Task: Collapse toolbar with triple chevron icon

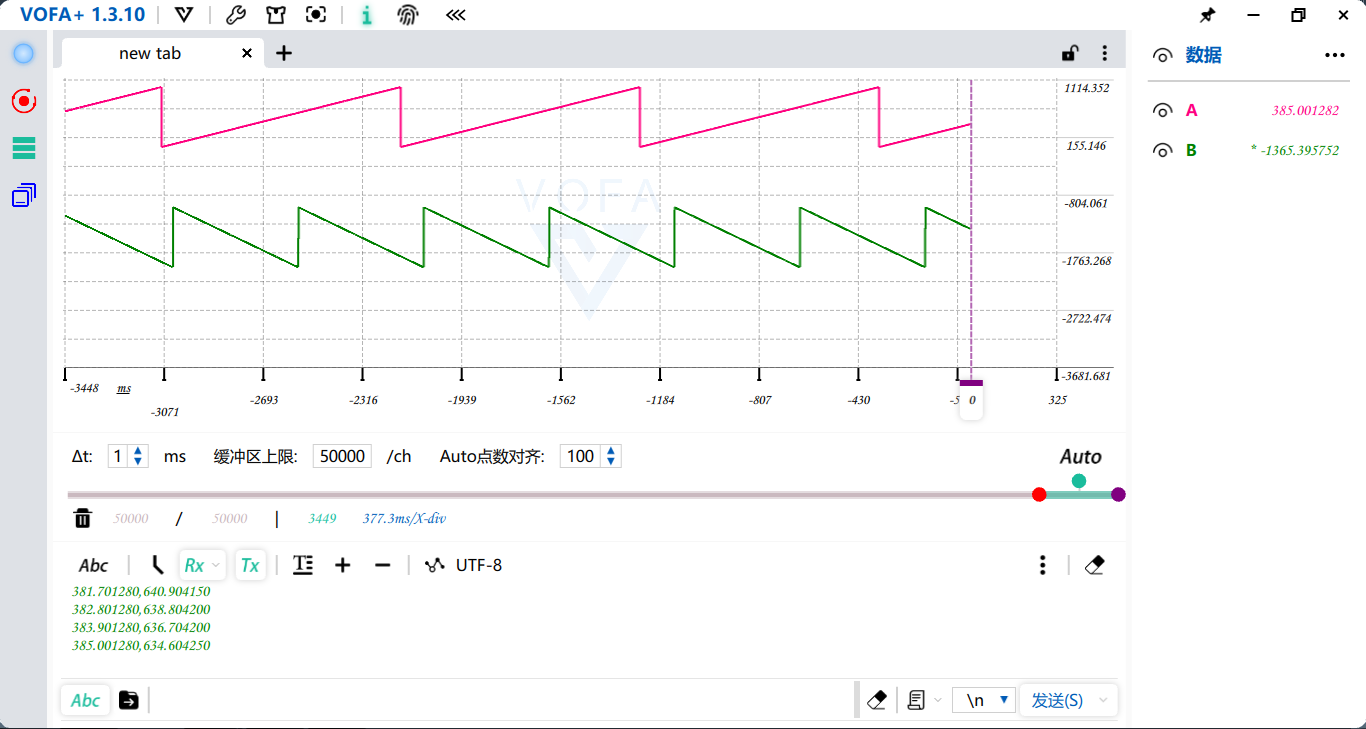Action: (x=455, y=15)
